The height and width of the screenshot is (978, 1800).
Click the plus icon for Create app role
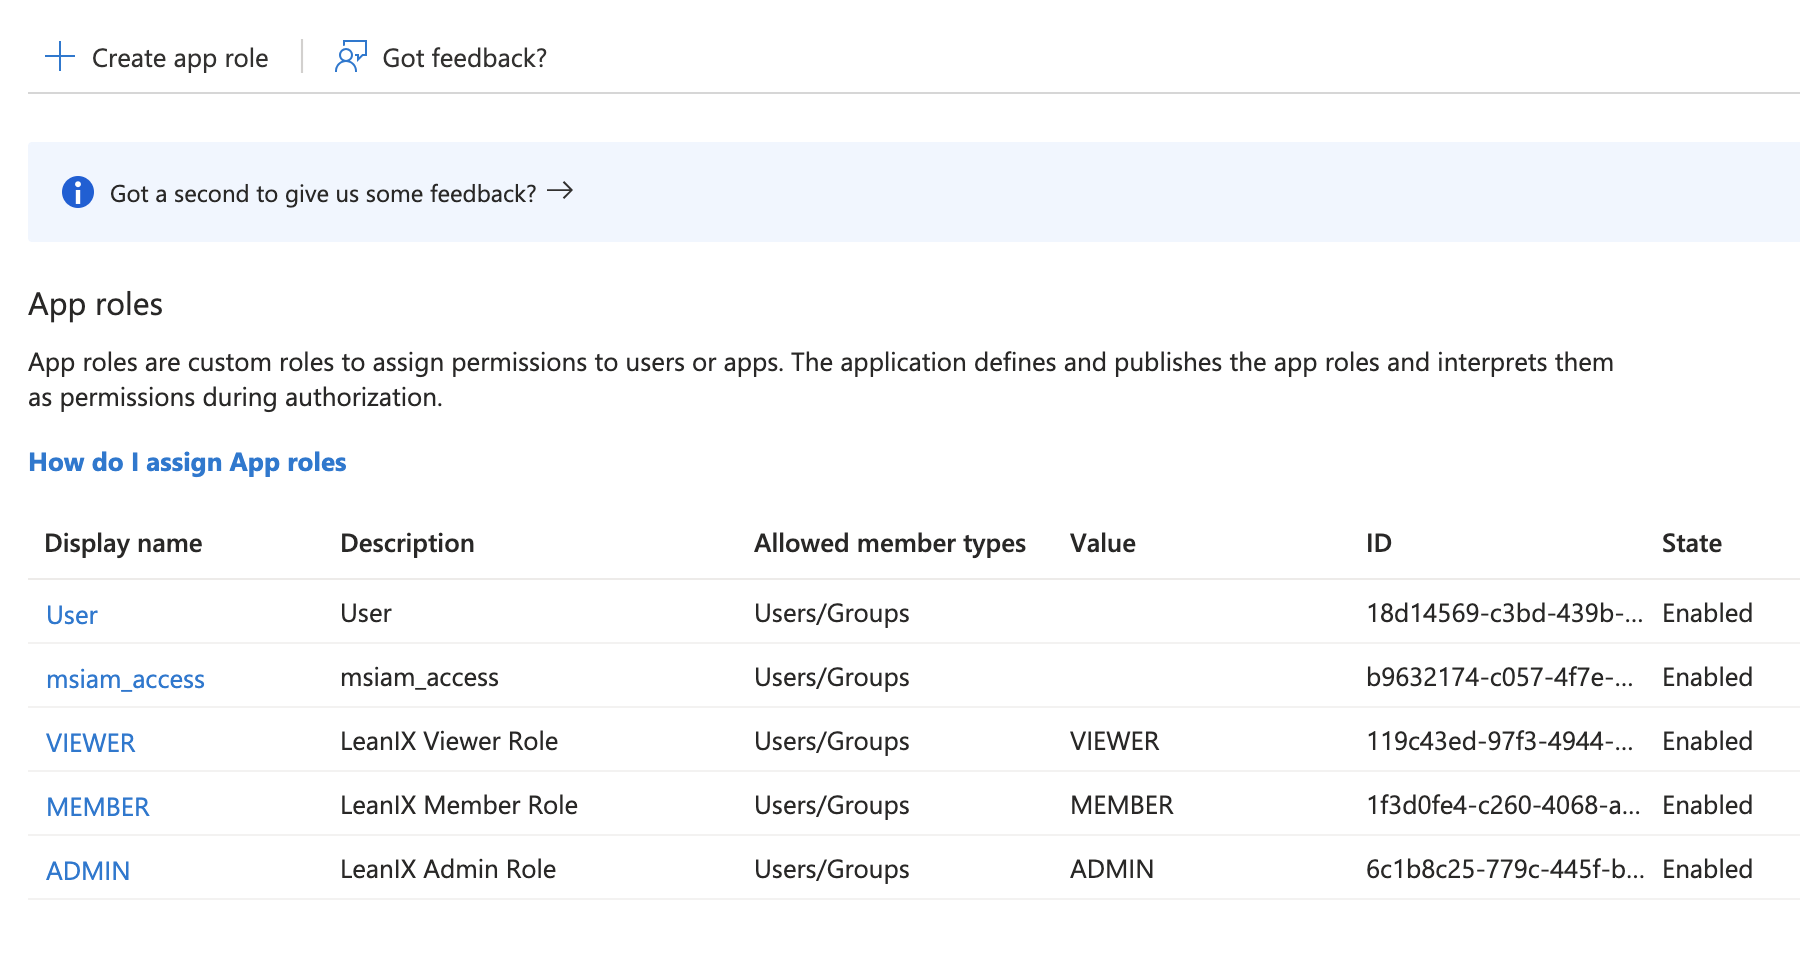[x=60, y=57]
